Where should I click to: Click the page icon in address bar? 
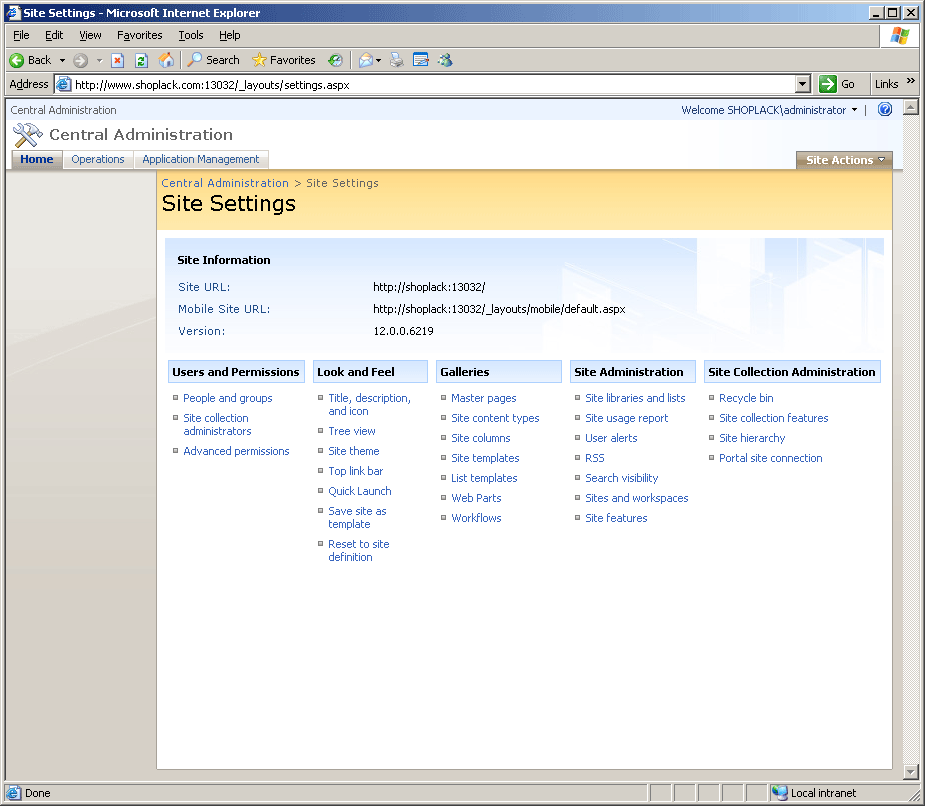(63, 84)
